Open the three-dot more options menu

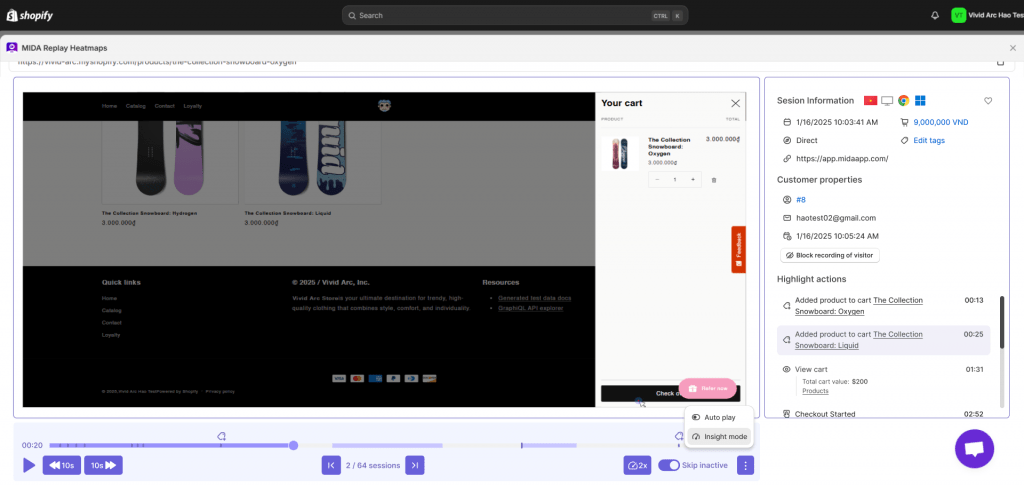[x=746, y=465]
